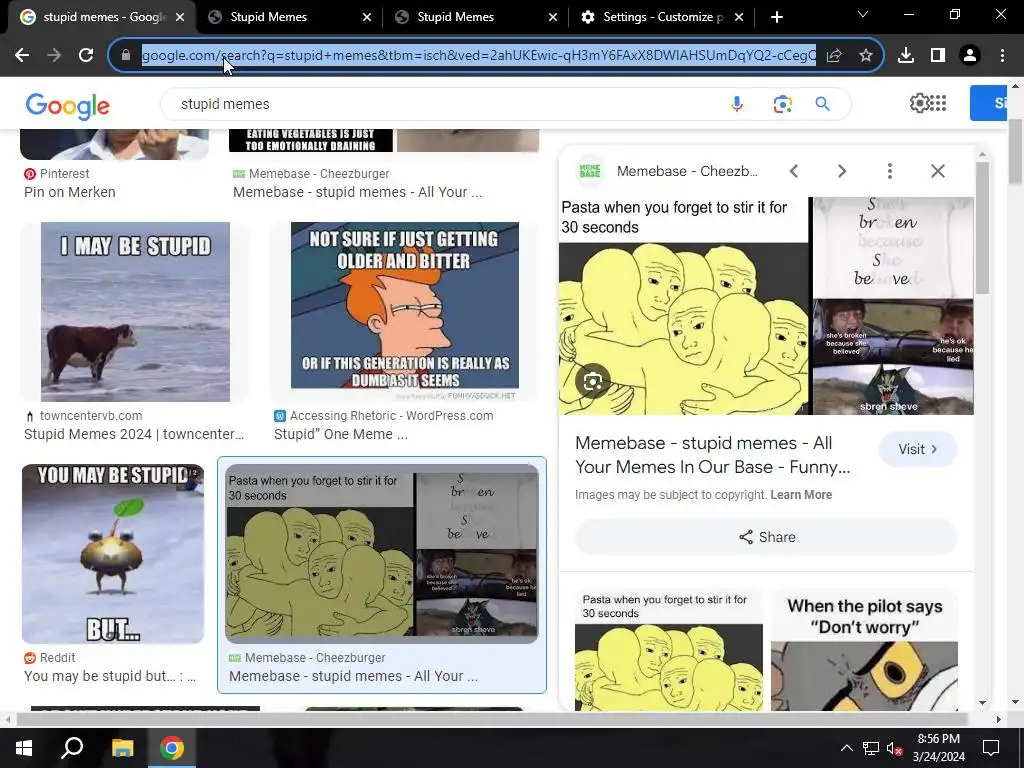Click the page's vertical scrollbar thumb at right edge
The width and height of the screenshot is (1024, 768).
[1016, 150]
